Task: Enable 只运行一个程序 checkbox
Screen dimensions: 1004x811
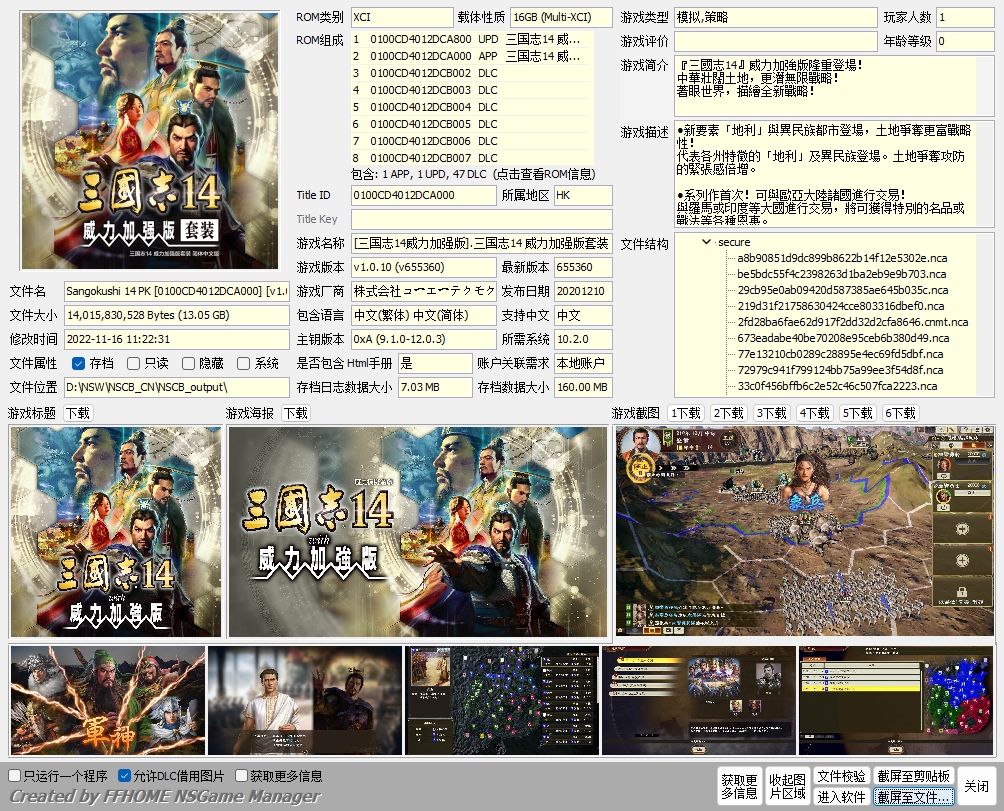Action: (x=15, y=776)
